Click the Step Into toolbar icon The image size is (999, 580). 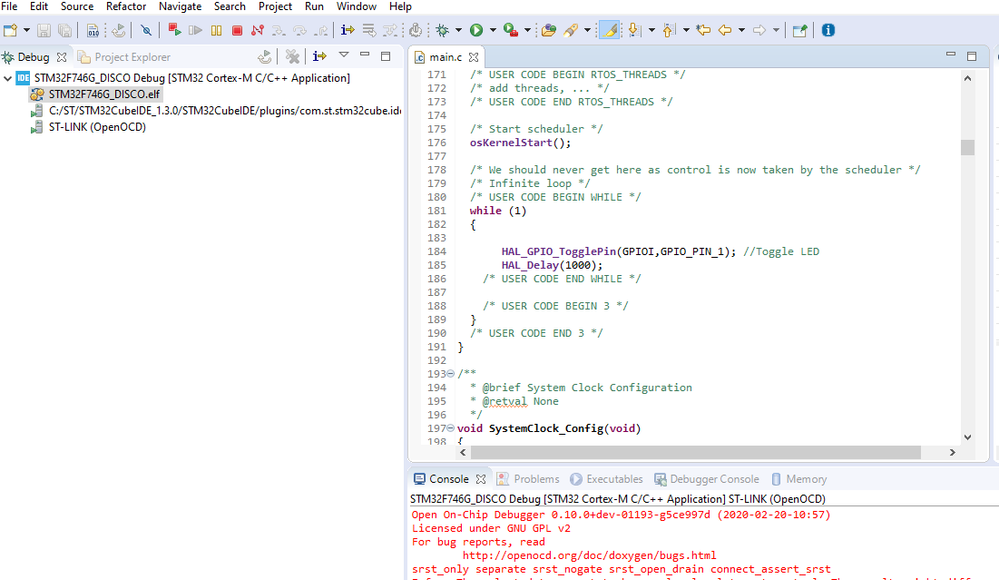(x=278, y=30)
